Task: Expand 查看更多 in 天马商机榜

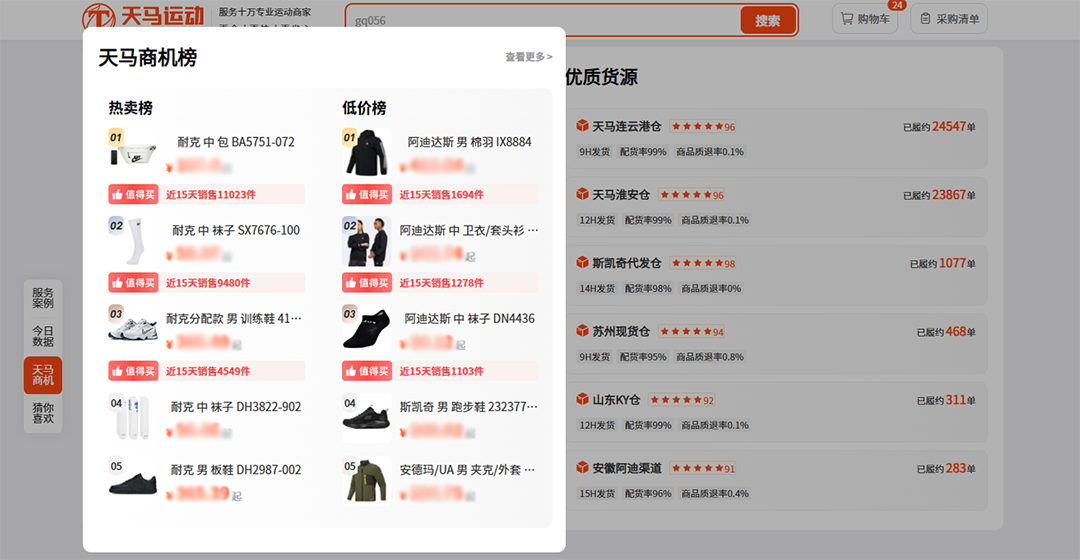Action: tap(528, 58)
